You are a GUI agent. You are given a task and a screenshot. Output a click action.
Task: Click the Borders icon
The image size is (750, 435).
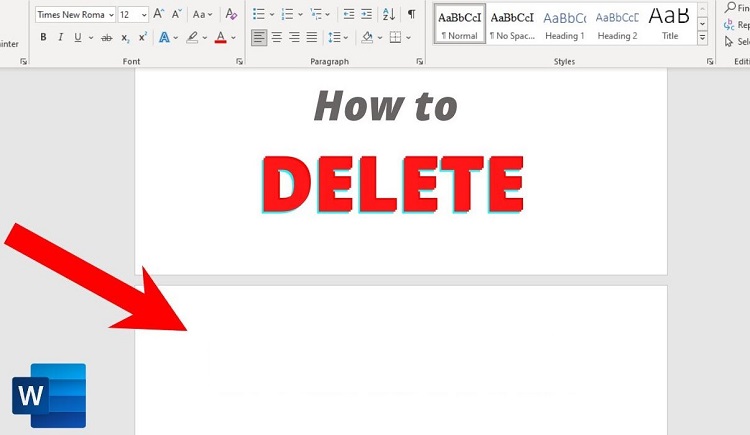pyautogui.click(x=395, y=37)
